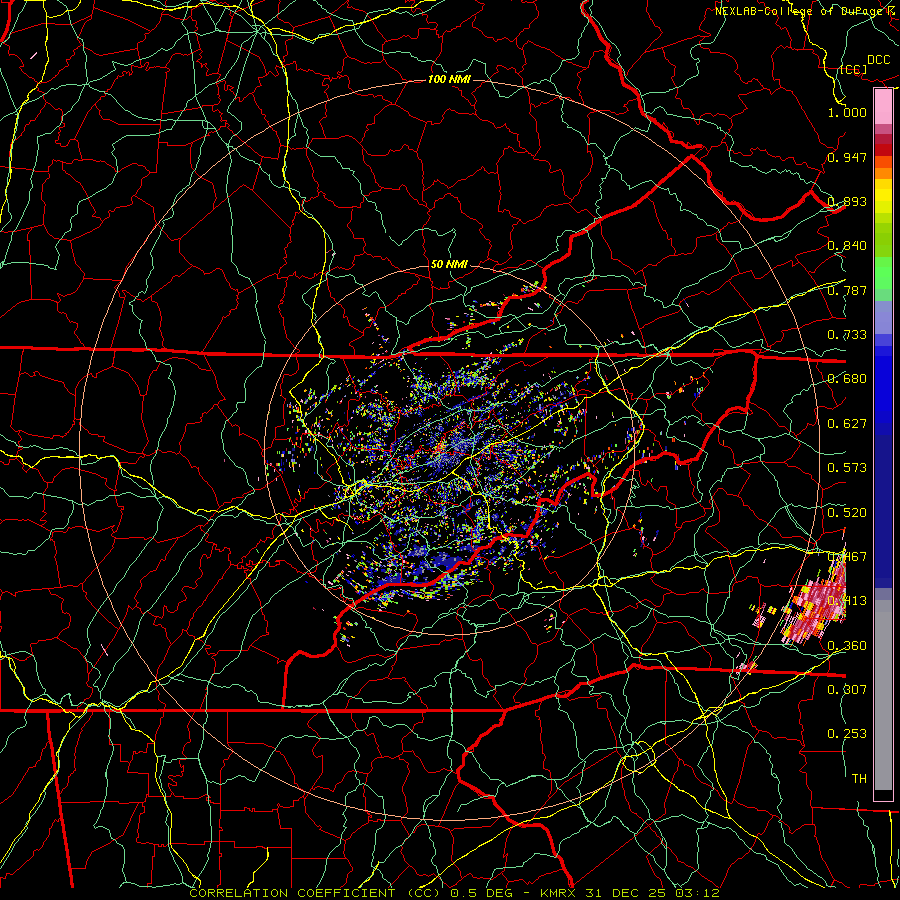Click the 0.360 scale value
The image size is (900, 900).
[847, 646]
